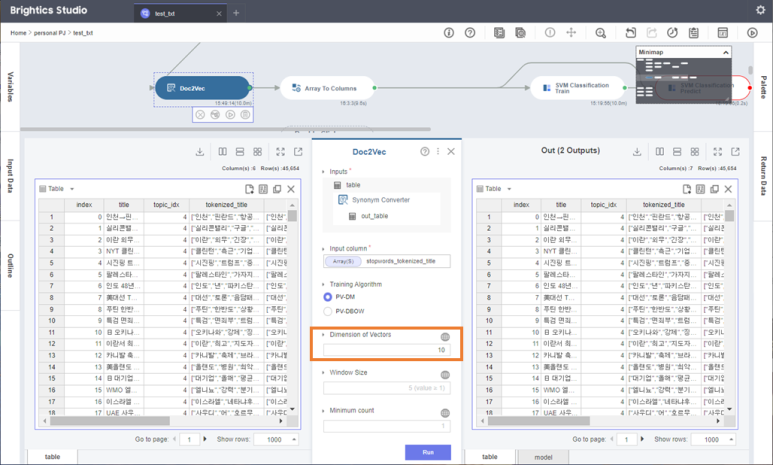Image resolution: width=773 pixels, height=465 pixels.
Task: Open personal PJ in breadcrumb
Action: coord(49,33)
